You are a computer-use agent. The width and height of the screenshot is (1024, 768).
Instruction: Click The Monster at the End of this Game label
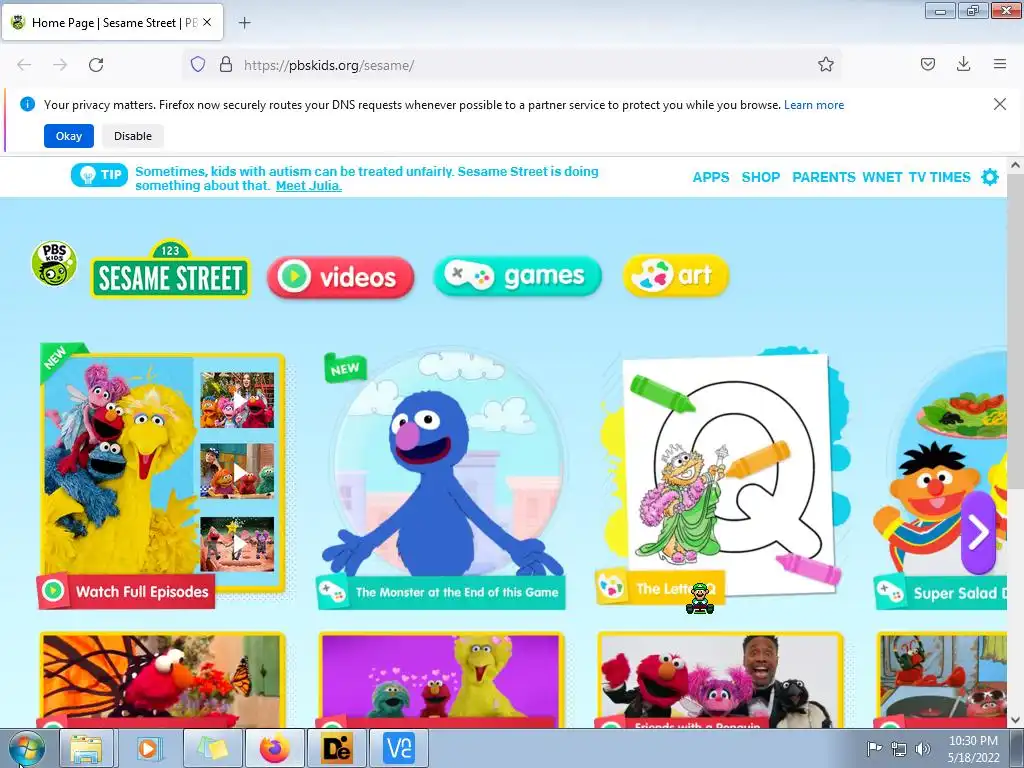pos(457,592)
